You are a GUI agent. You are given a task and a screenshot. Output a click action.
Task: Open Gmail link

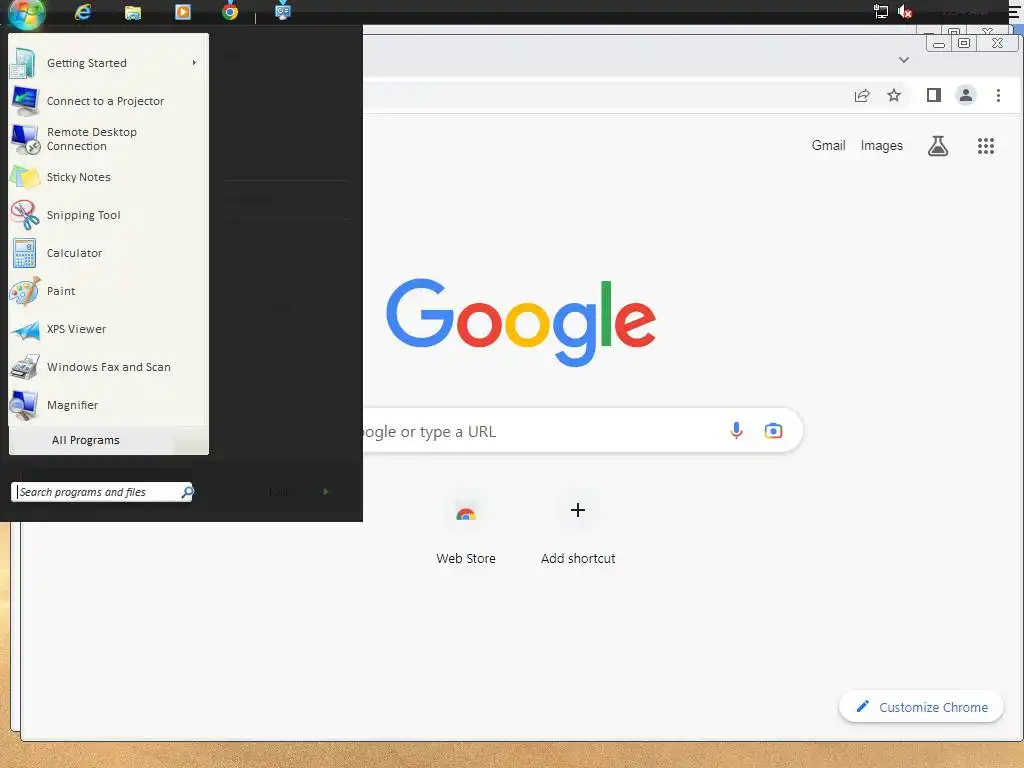point(828,146)
